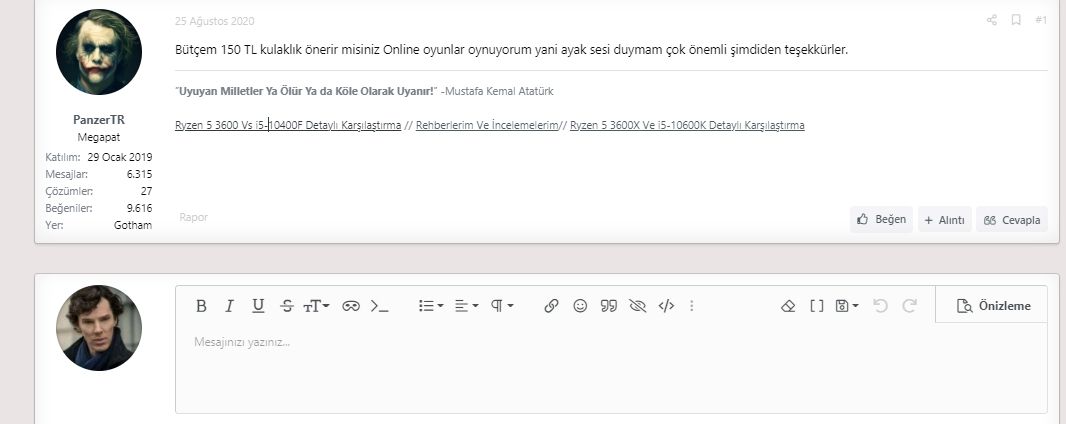Image resolution: width=1066 pixels, height=424 pixels.
Task: Insert a quote block
Action: click(608, 306)
